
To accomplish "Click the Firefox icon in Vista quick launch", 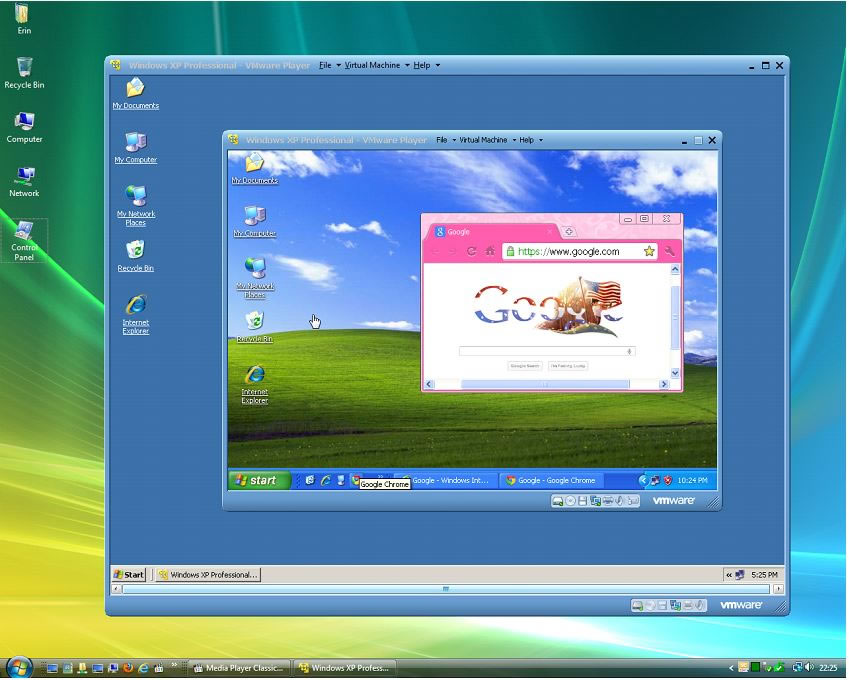I will pos(128,668).
